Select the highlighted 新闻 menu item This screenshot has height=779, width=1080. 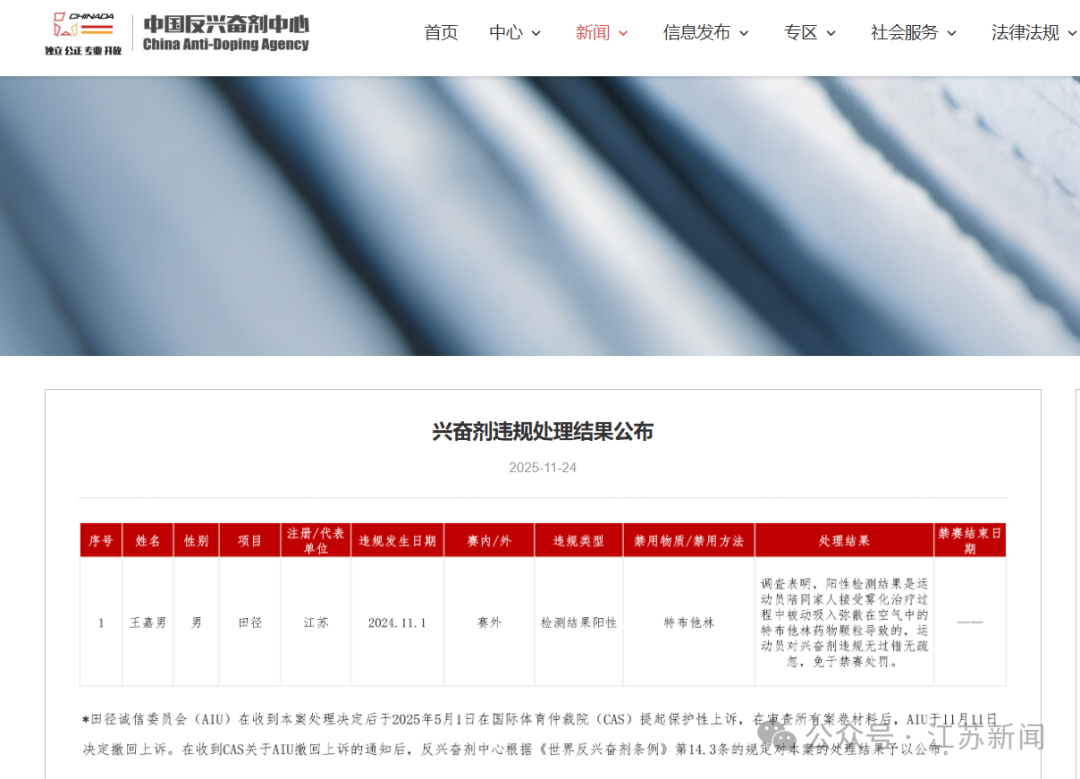[x=592, y=32]
